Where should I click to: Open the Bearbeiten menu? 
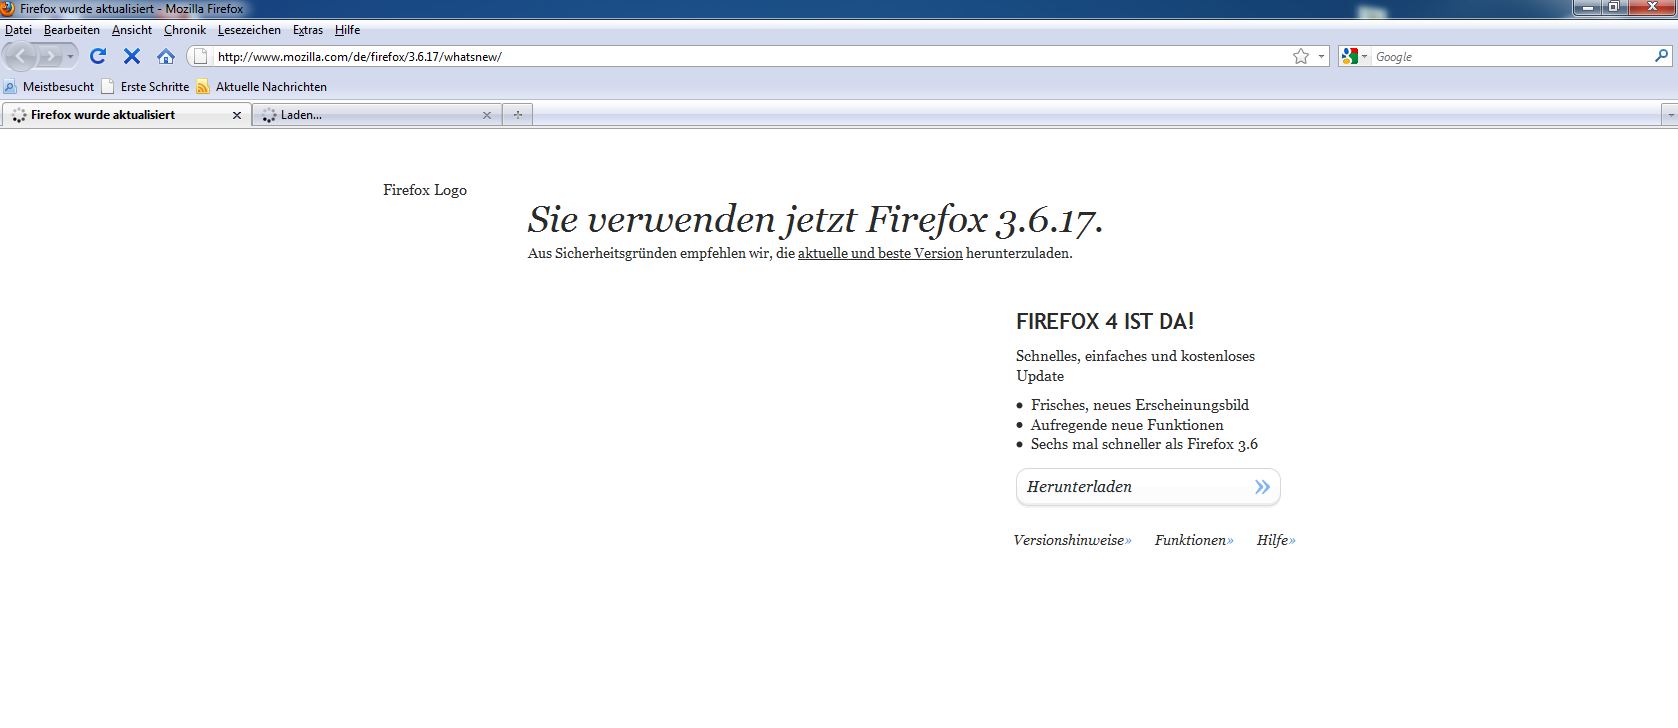72,30
